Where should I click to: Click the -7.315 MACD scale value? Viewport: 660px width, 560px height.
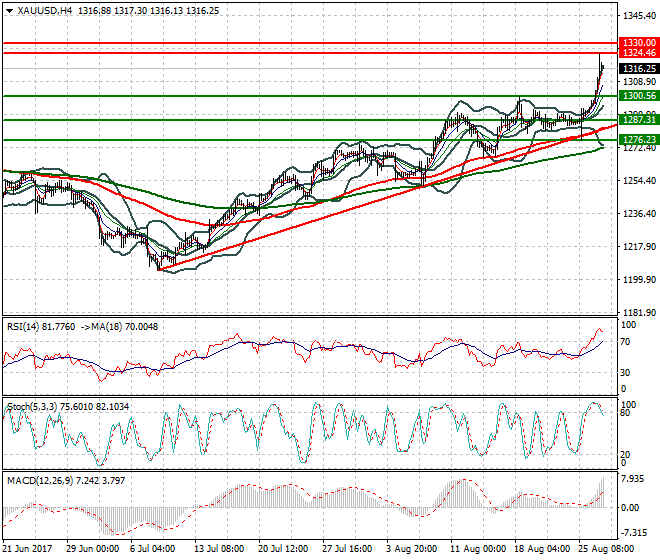pos(634,533)
